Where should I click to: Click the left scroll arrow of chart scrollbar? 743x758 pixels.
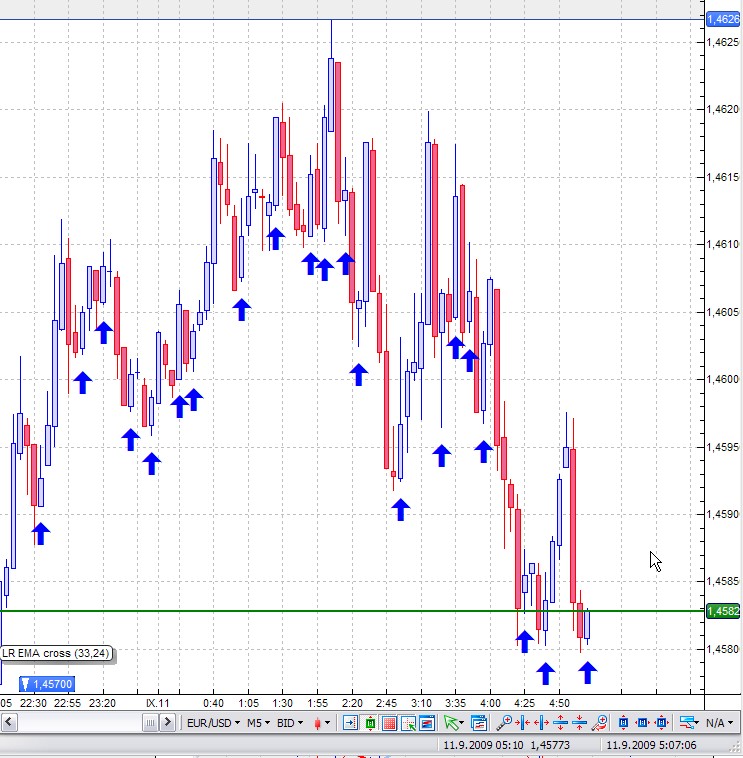point(149,722)
